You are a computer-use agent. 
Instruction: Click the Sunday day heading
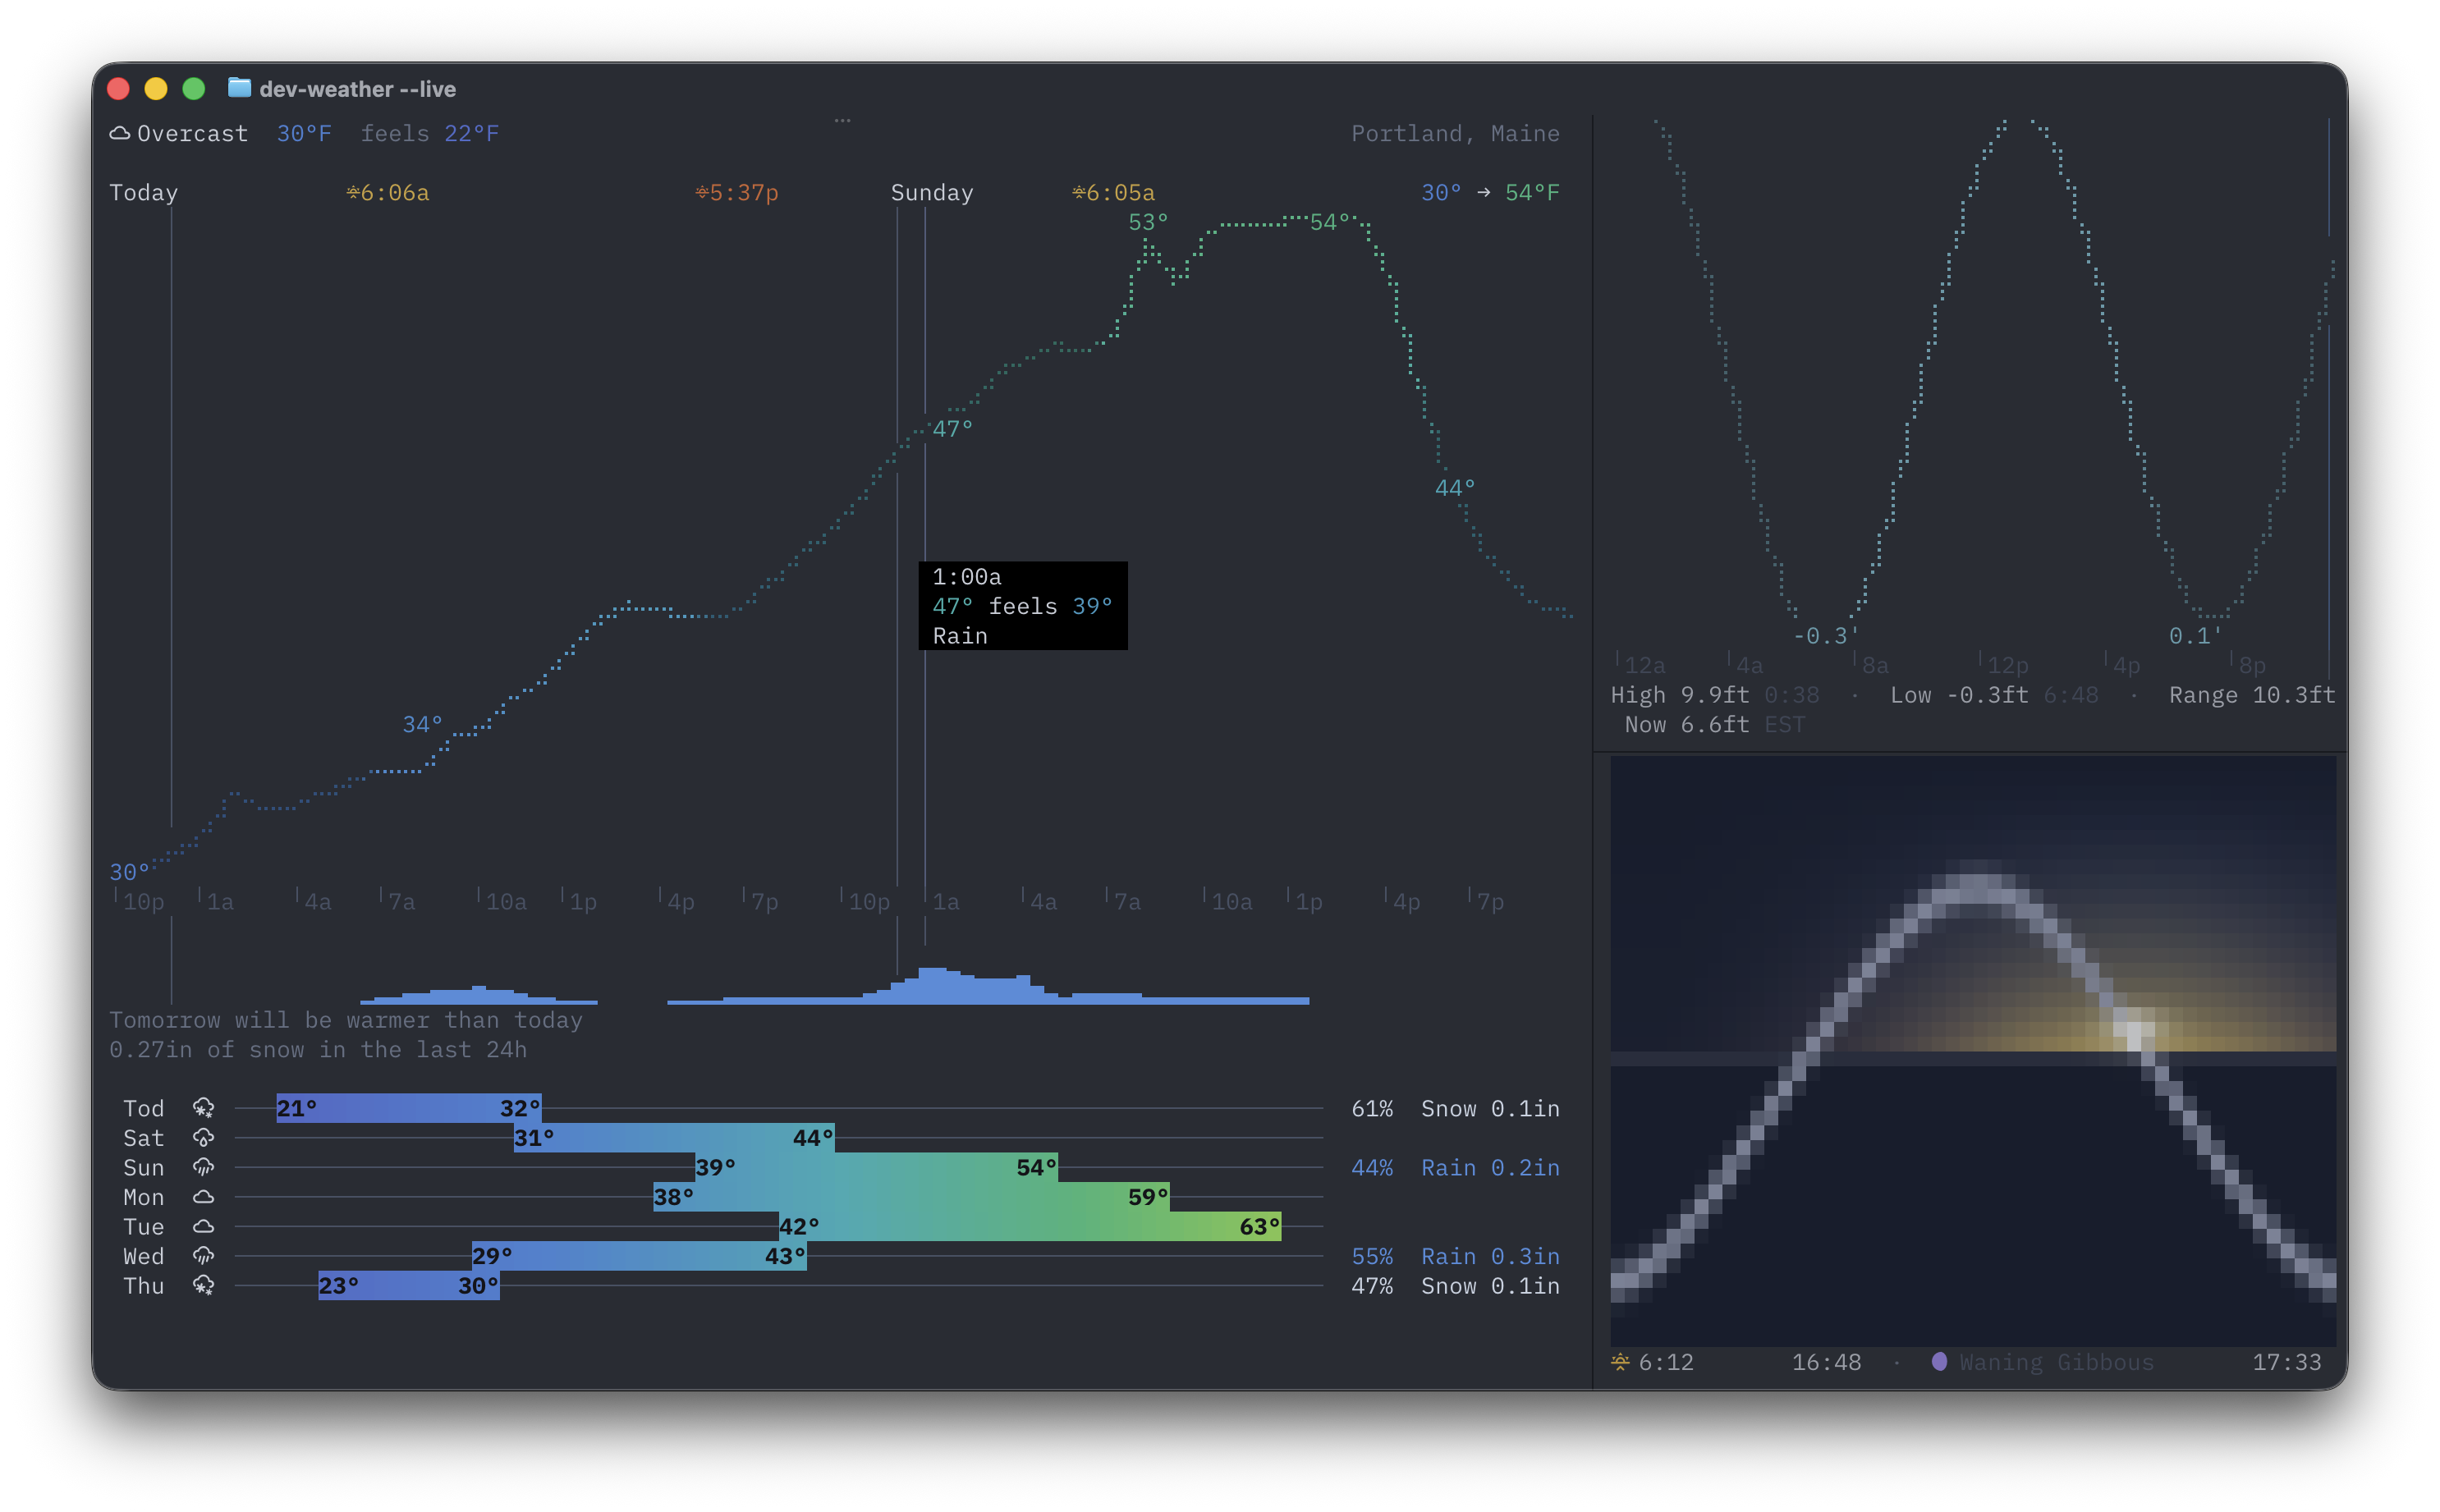pos(932,192)
